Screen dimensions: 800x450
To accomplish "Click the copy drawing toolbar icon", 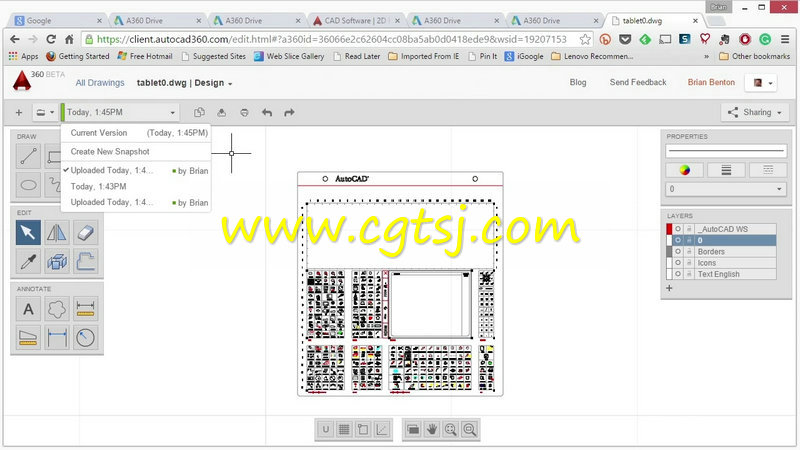I will click(x=199, y=112).
